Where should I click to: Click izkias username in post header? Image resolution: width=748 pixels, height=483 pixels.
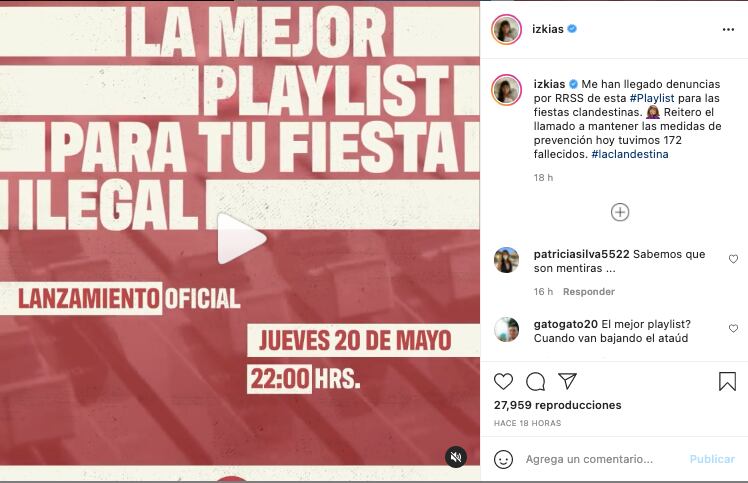tap(548, 29)
